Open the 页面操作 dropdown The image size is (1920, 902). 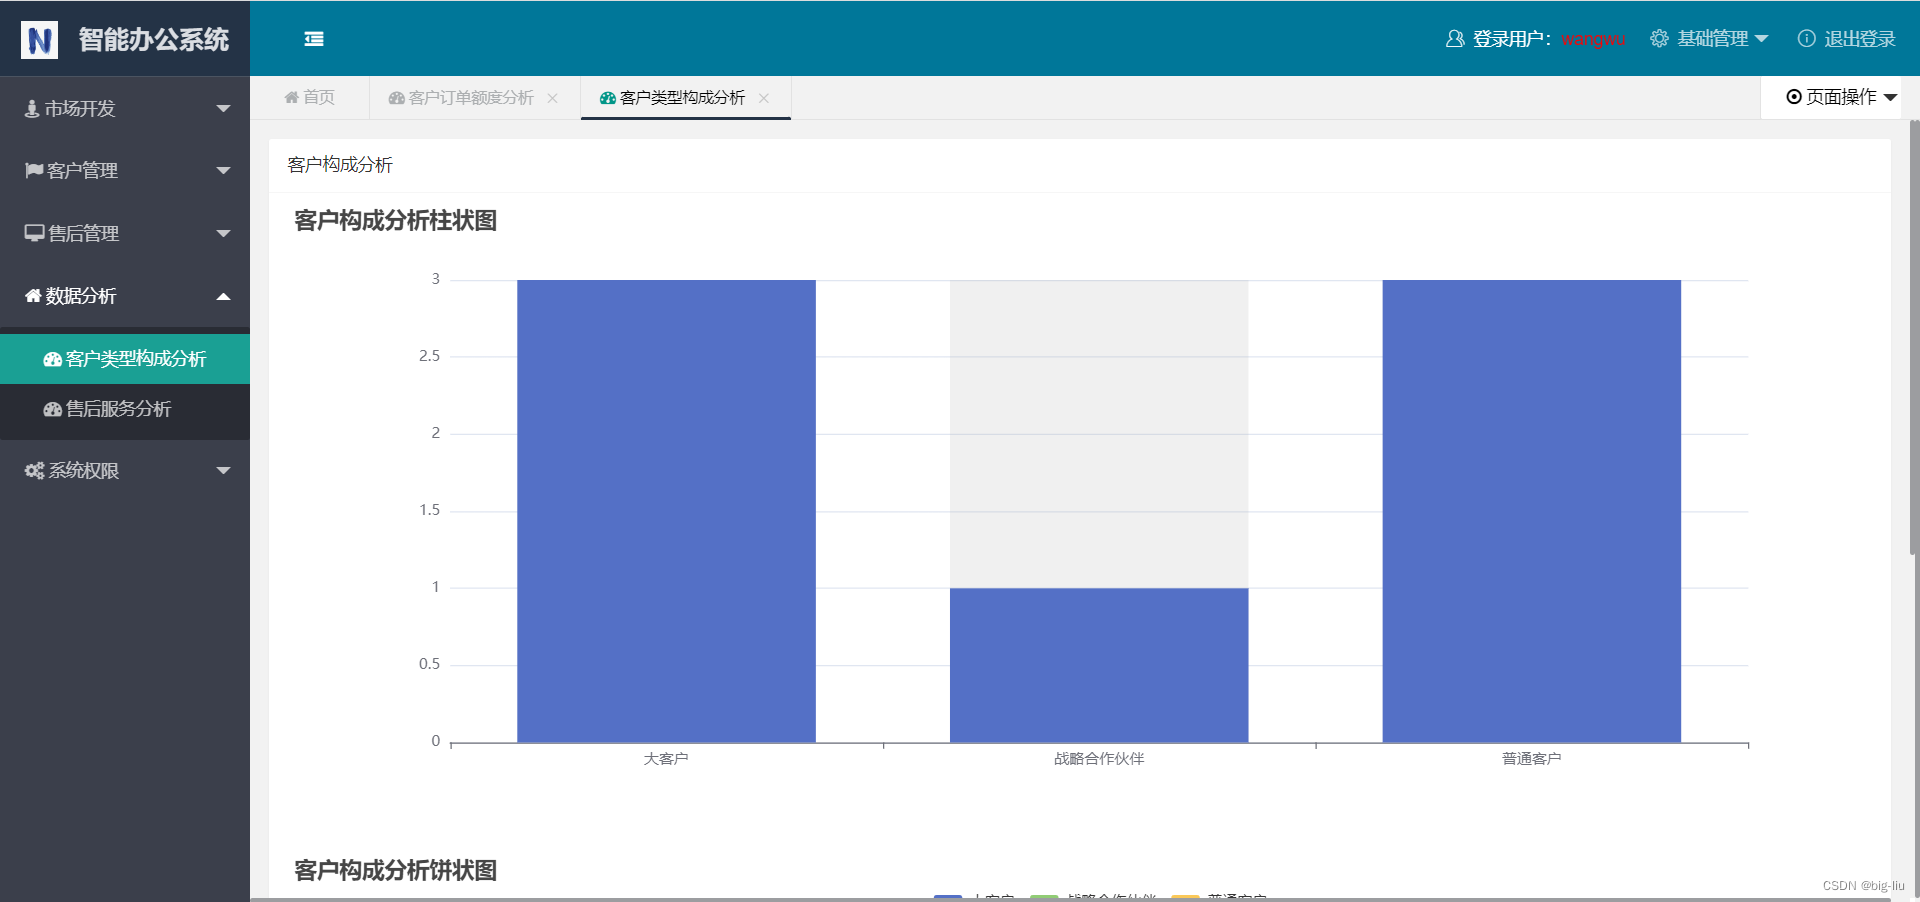(x=1841, y=97)
